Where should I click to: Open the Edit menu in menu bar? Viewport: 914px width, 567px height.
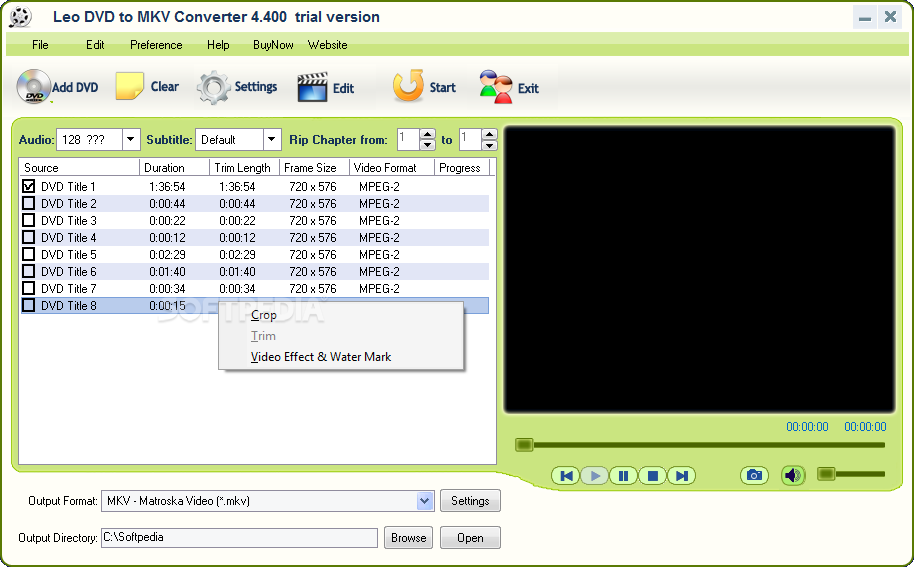95,45
